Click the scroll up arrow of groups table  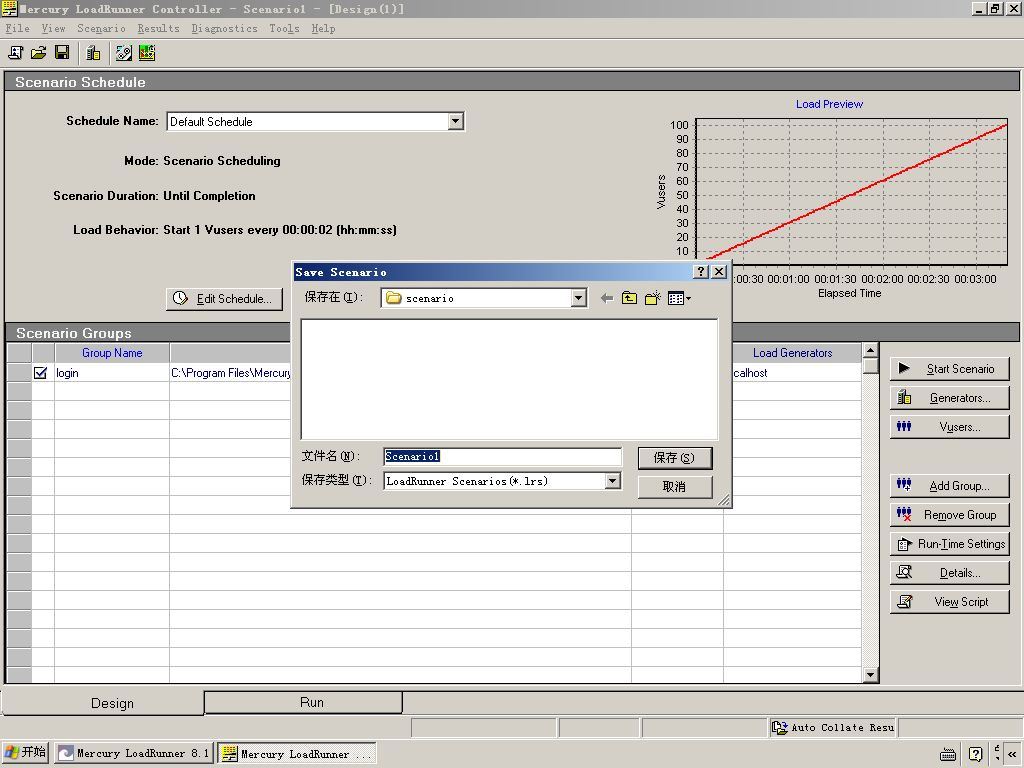(870, 351)
